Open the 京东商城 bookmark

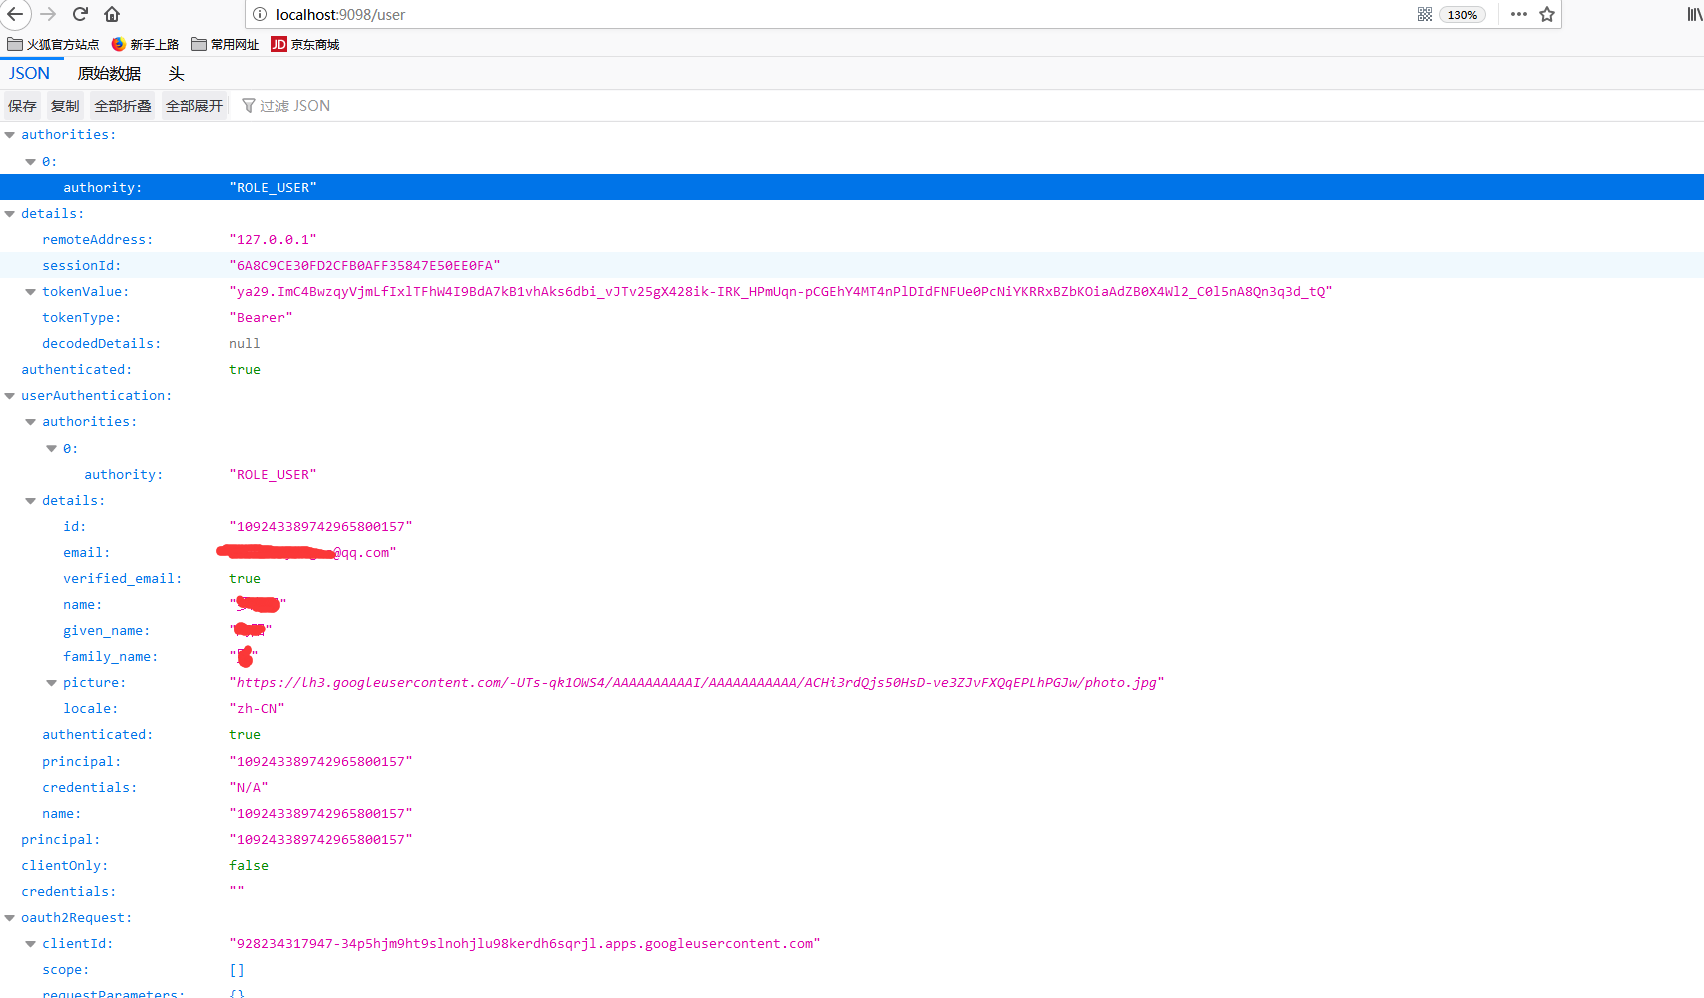click(305, 44)
